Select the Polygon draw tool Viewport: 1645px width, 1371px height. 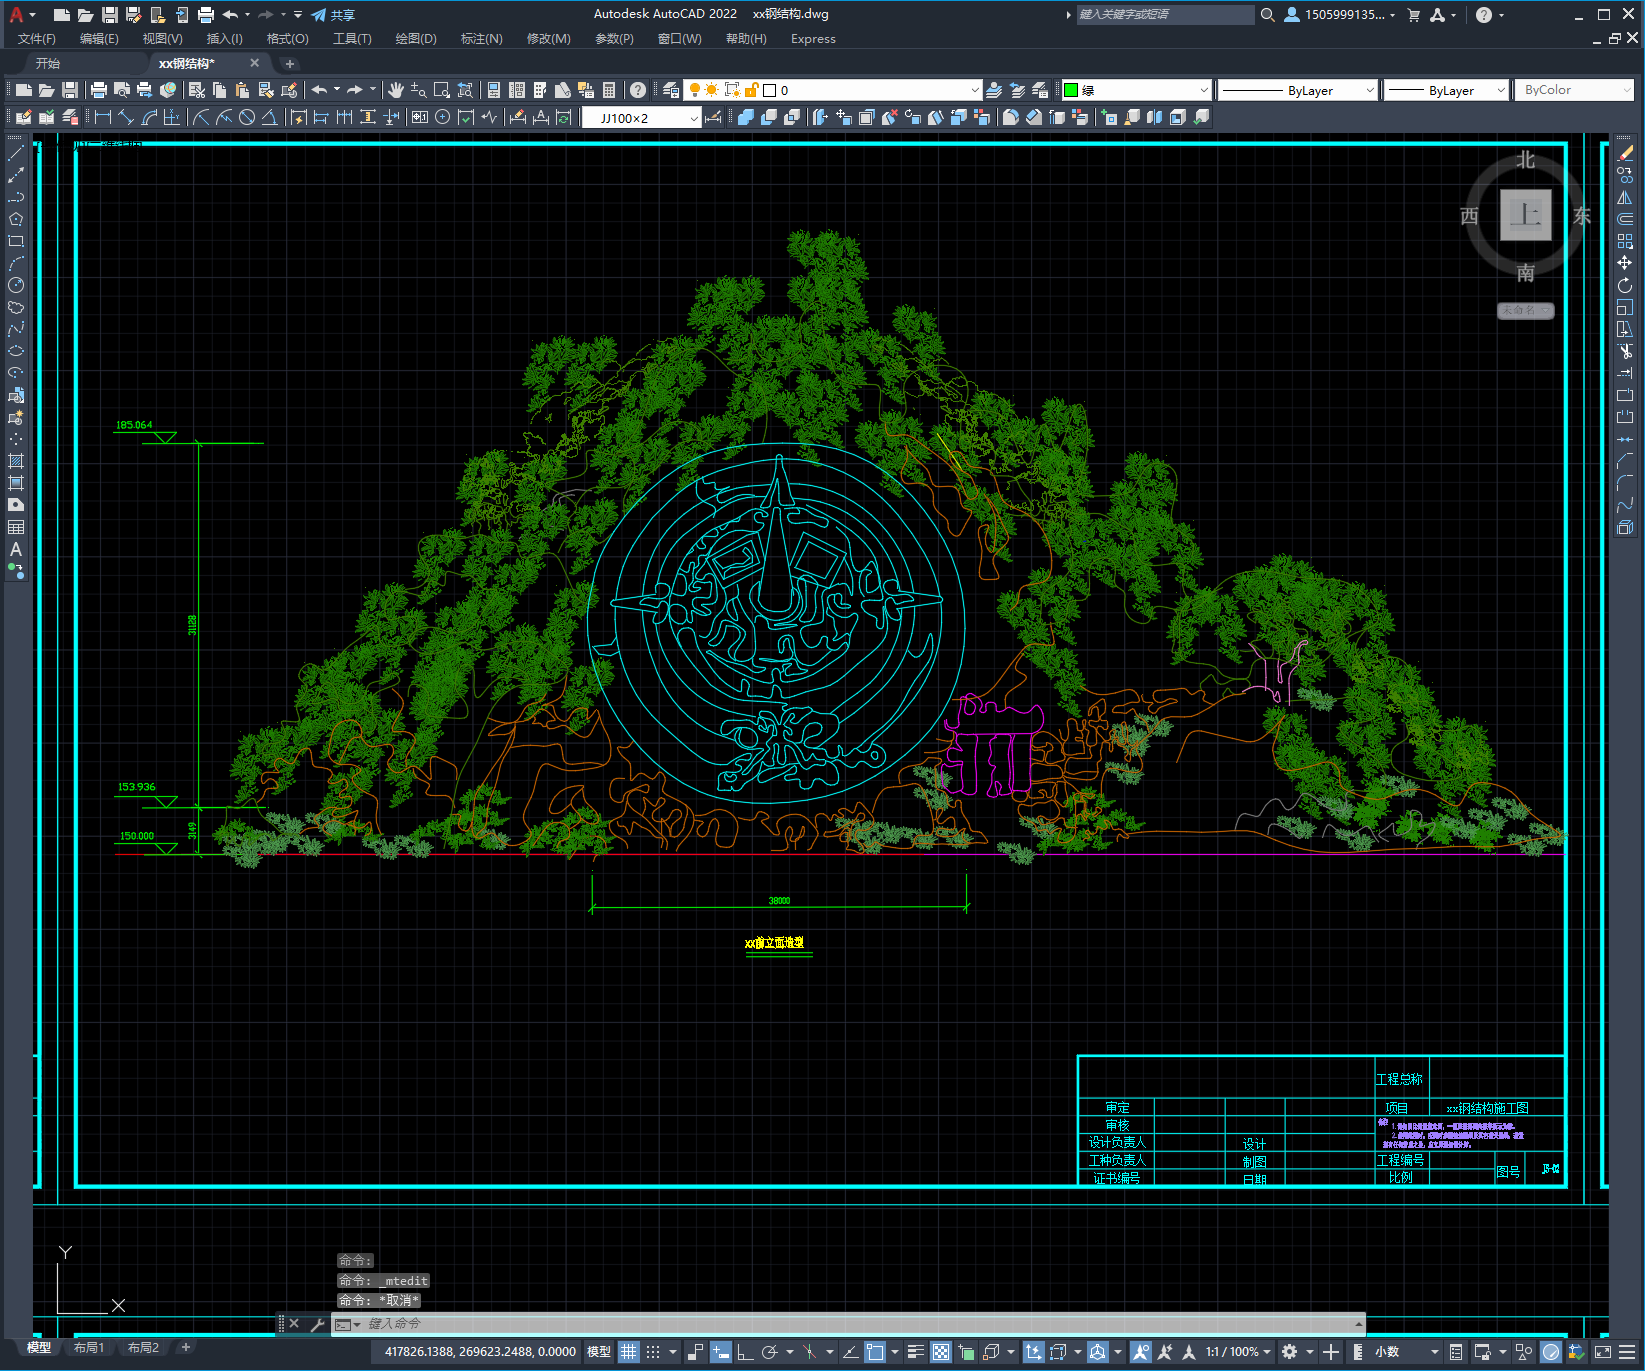[x=16, y=219]
